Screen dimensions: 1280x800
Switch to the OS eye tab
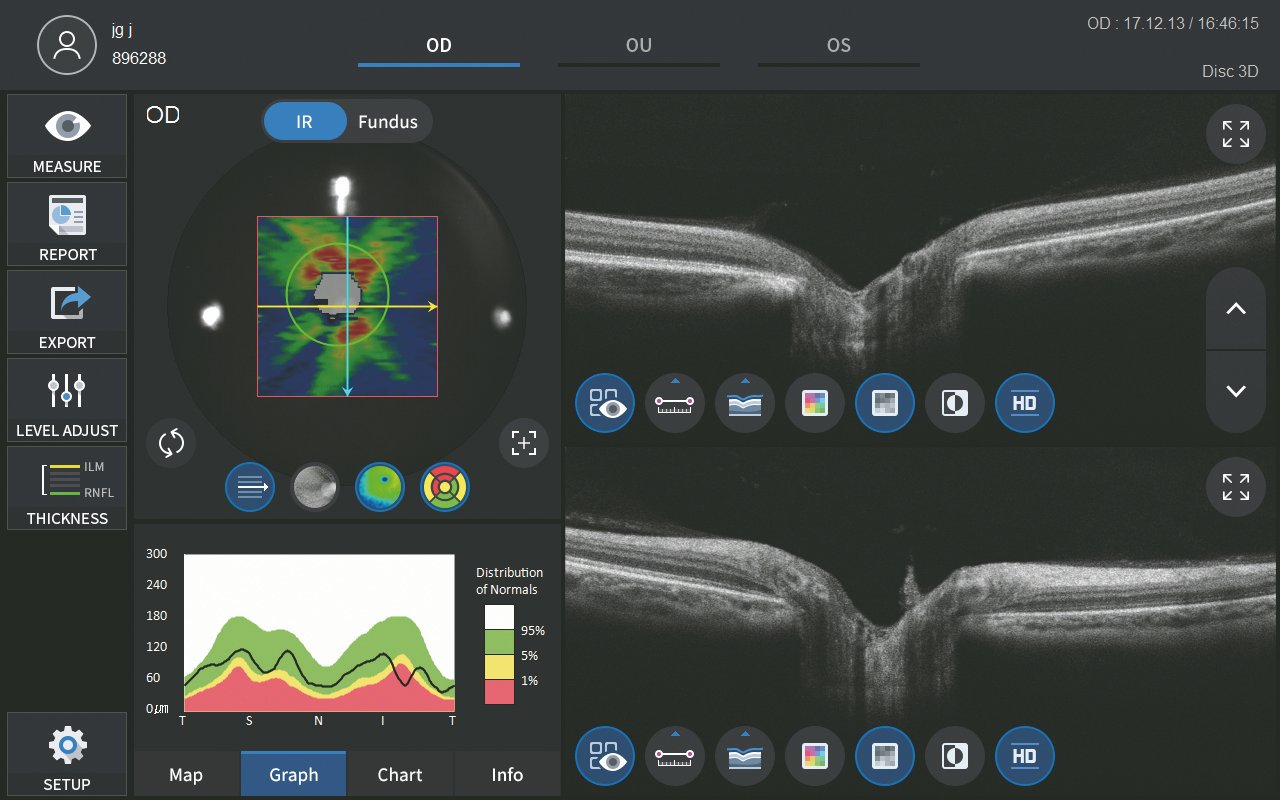838,46
